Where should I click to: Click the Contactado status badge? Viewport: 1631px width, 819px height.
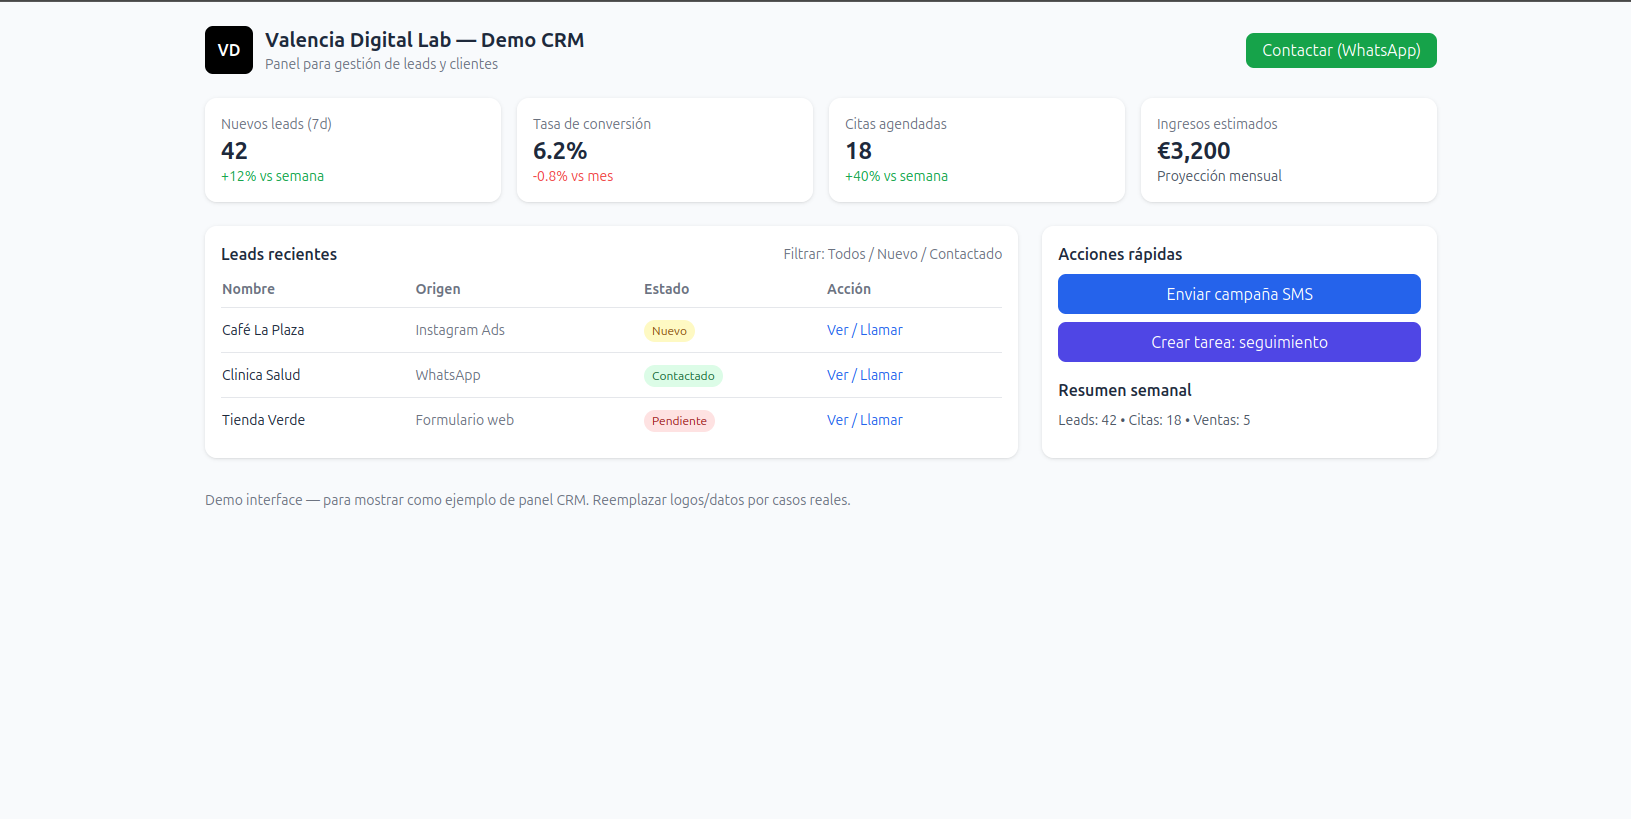(x=683, y=376)
